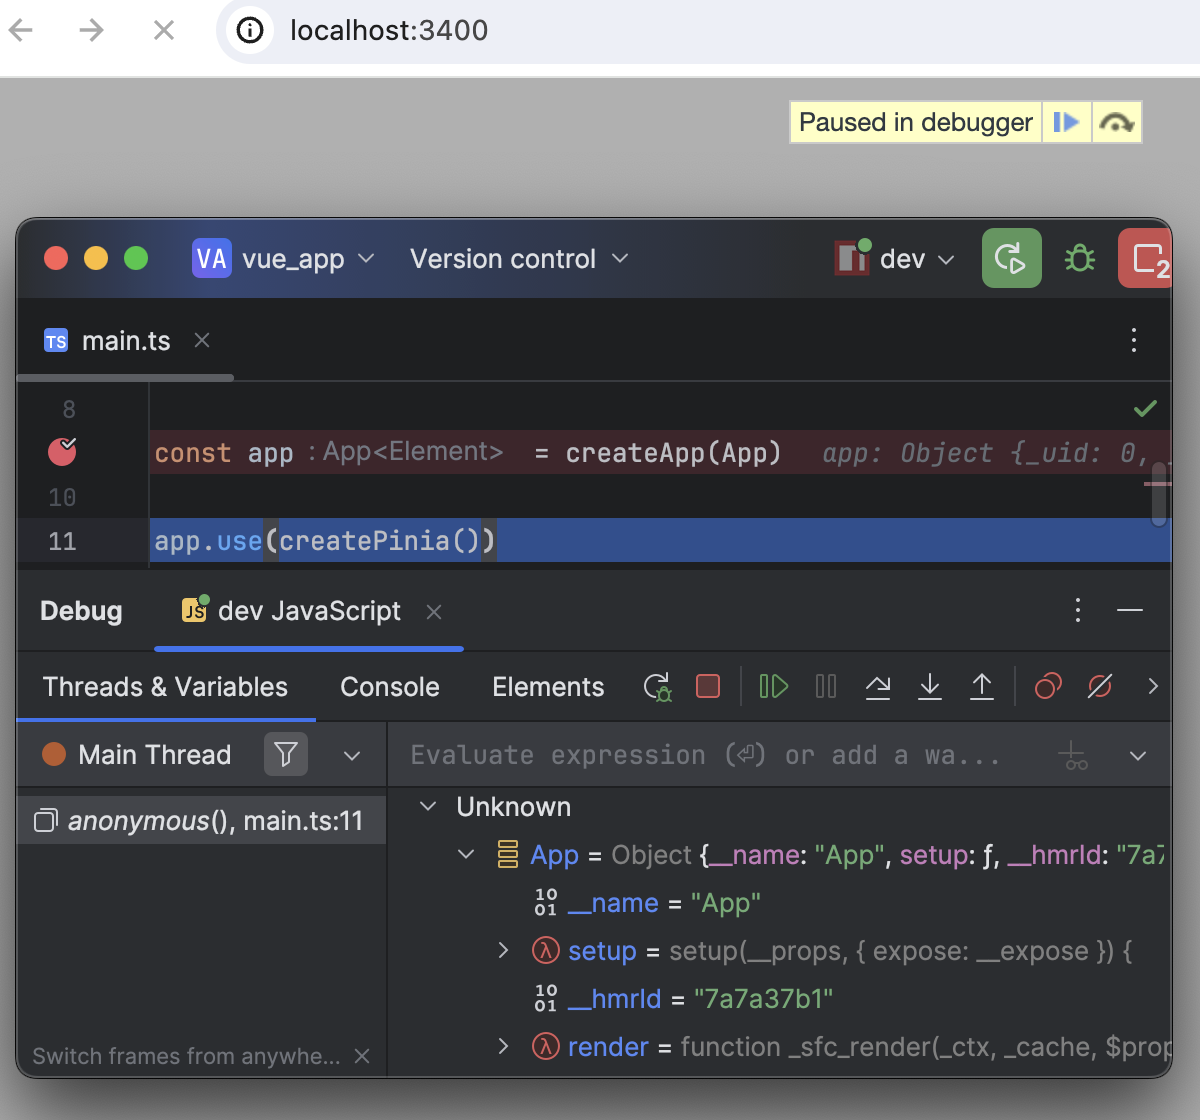Image resolution: width=1200 pixels, height=1120 pixels.
Task: Select the anonymous() main.ts:11 frame
Action: (x=200, y=819)
